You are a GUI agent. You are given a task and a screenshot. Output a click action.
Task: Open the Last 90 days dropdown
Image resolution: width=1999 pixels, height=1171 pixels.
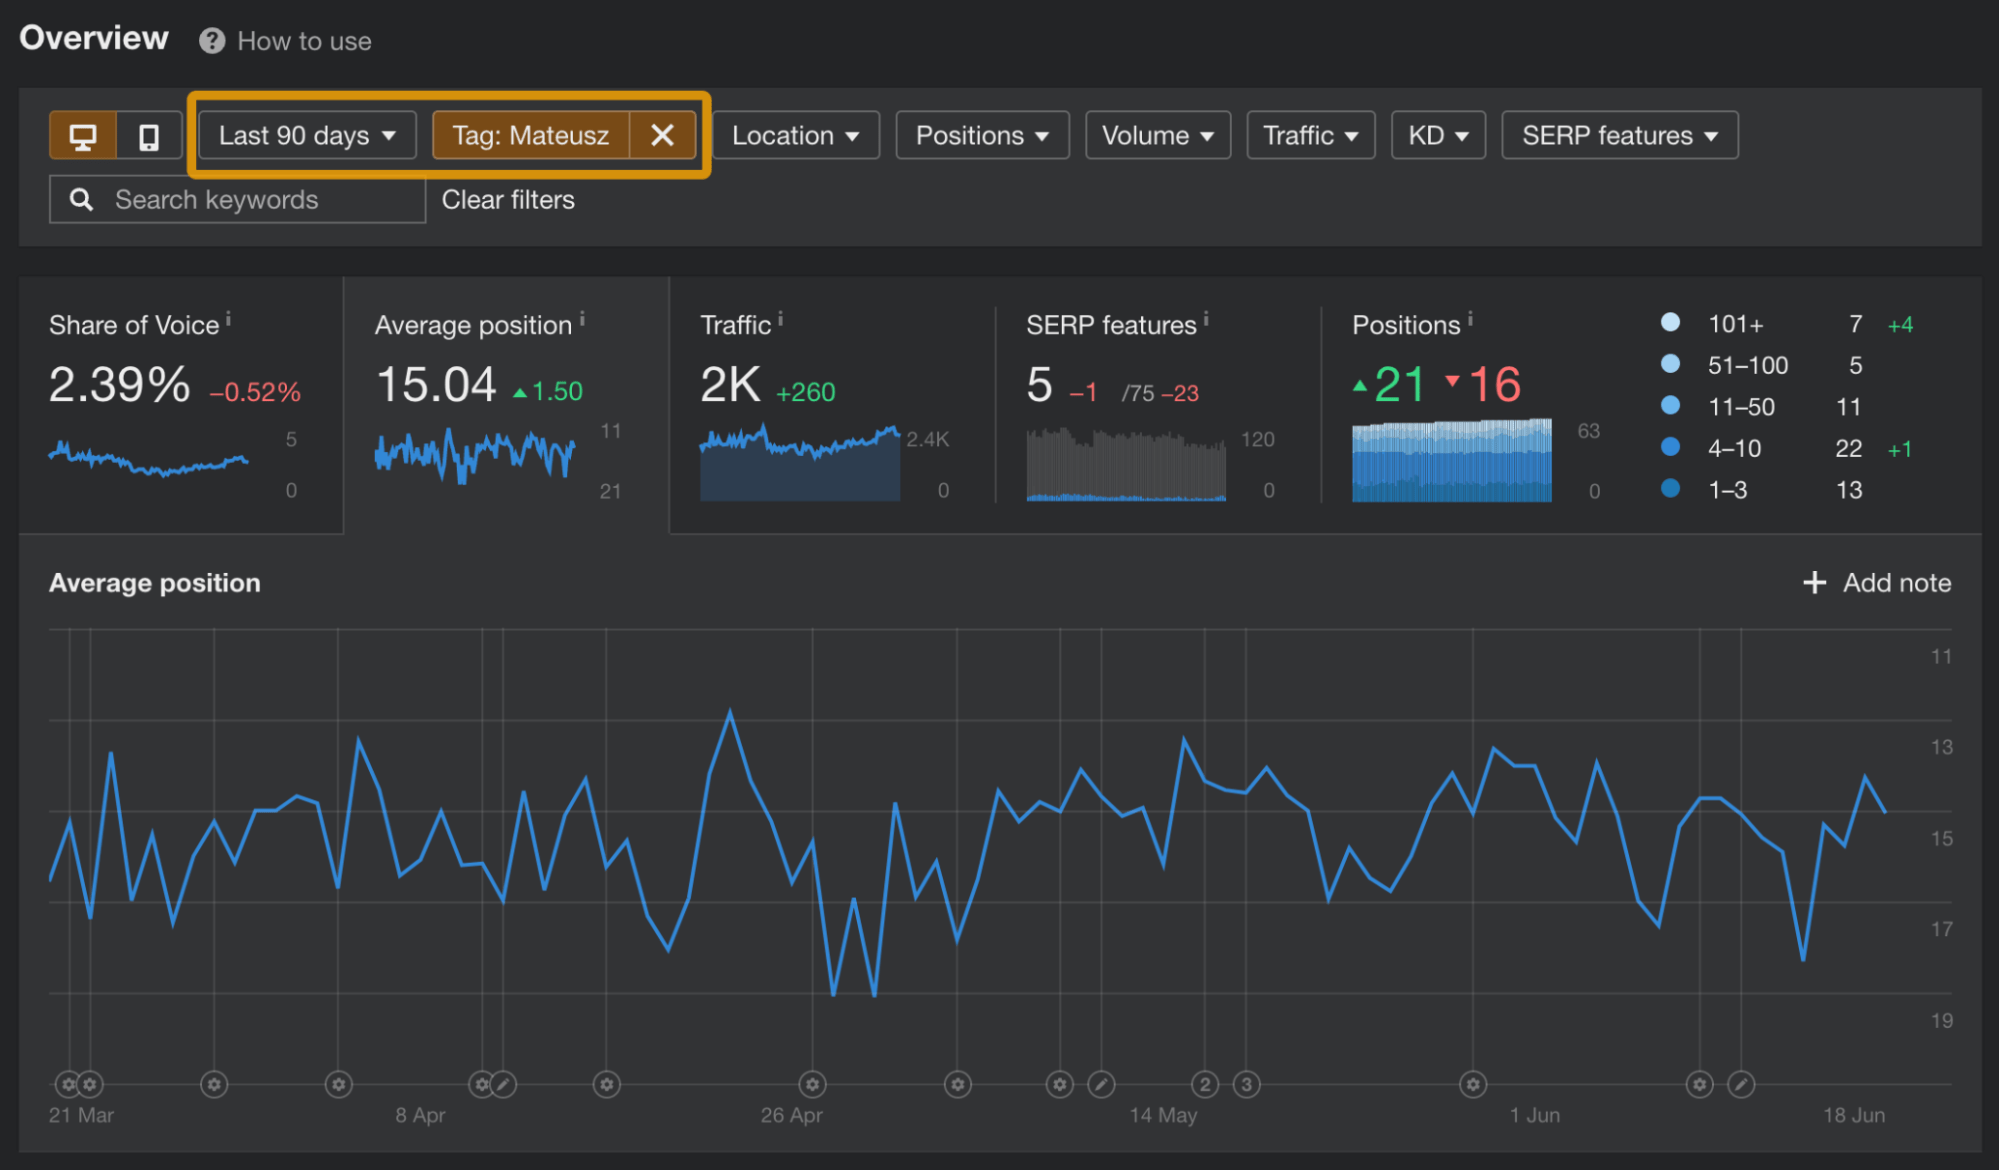point(305,134)
